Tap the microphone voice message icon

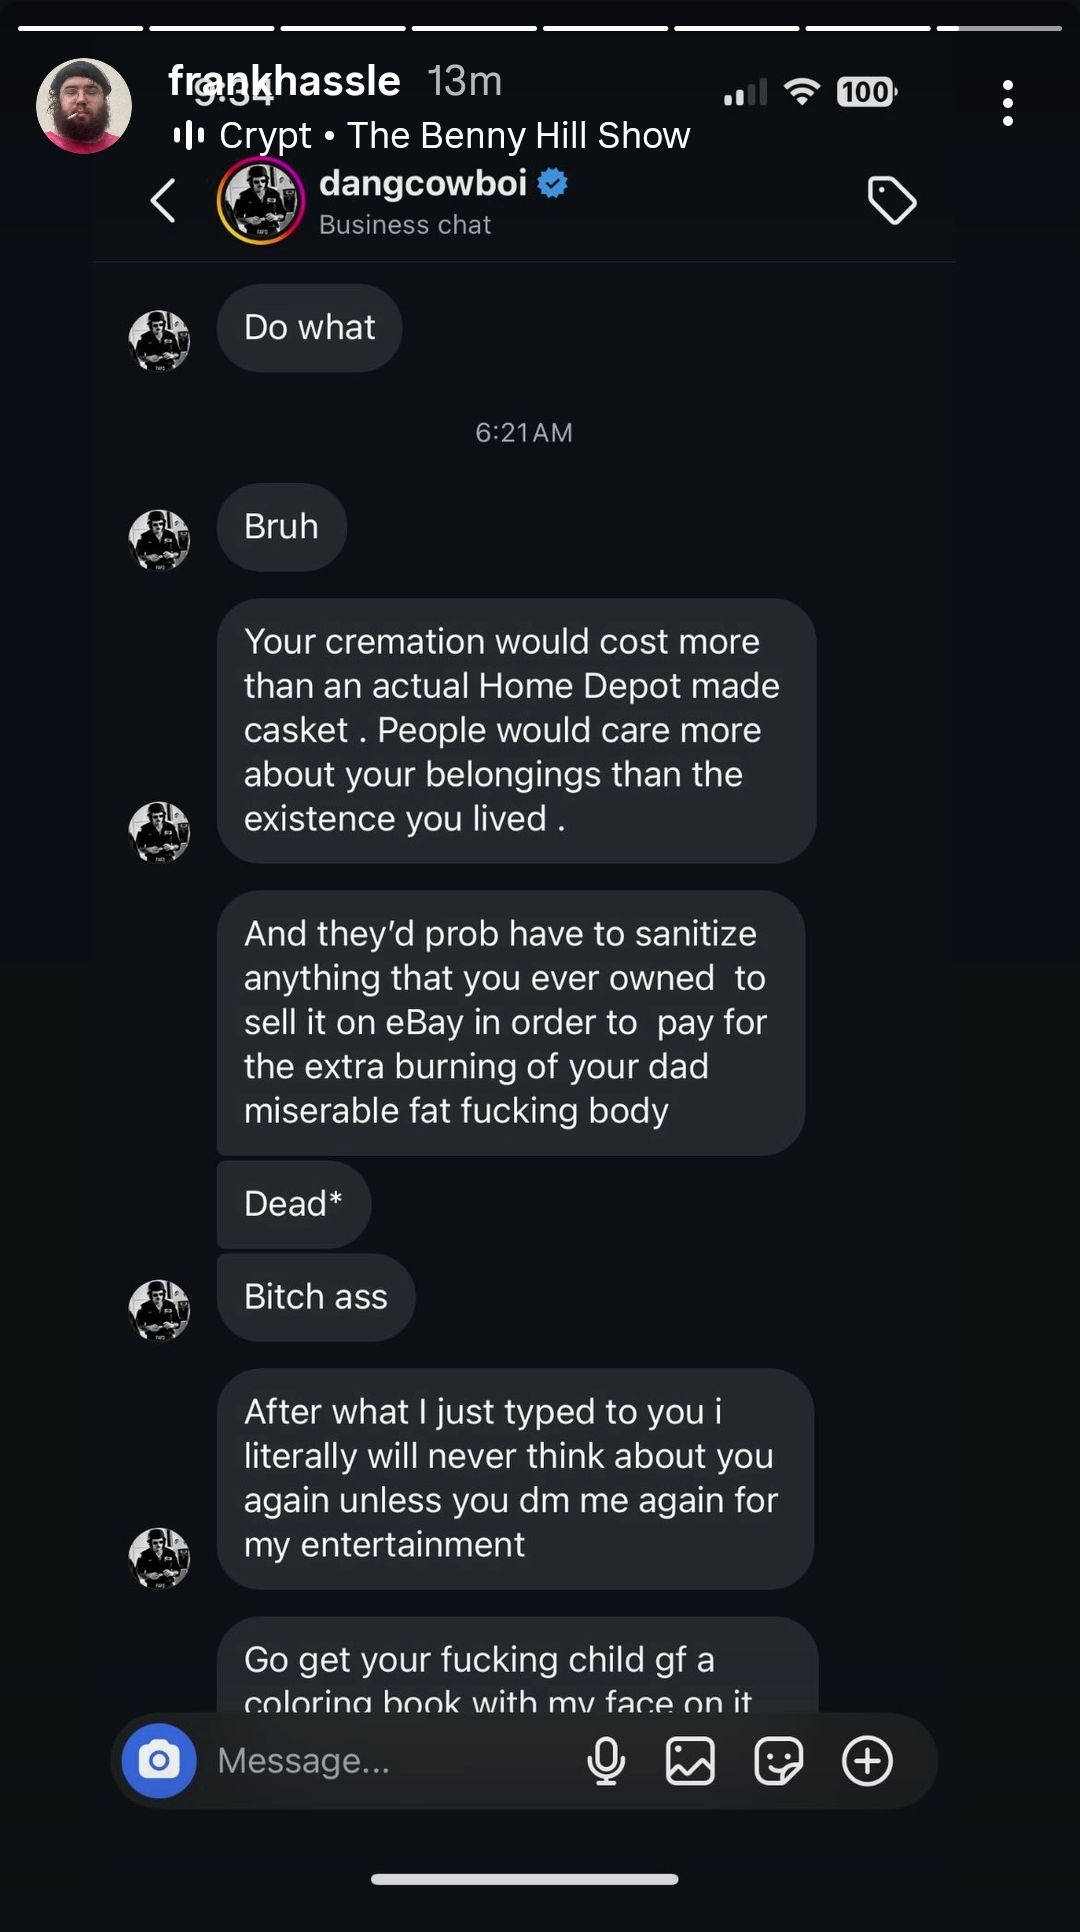click(606, 1760)
